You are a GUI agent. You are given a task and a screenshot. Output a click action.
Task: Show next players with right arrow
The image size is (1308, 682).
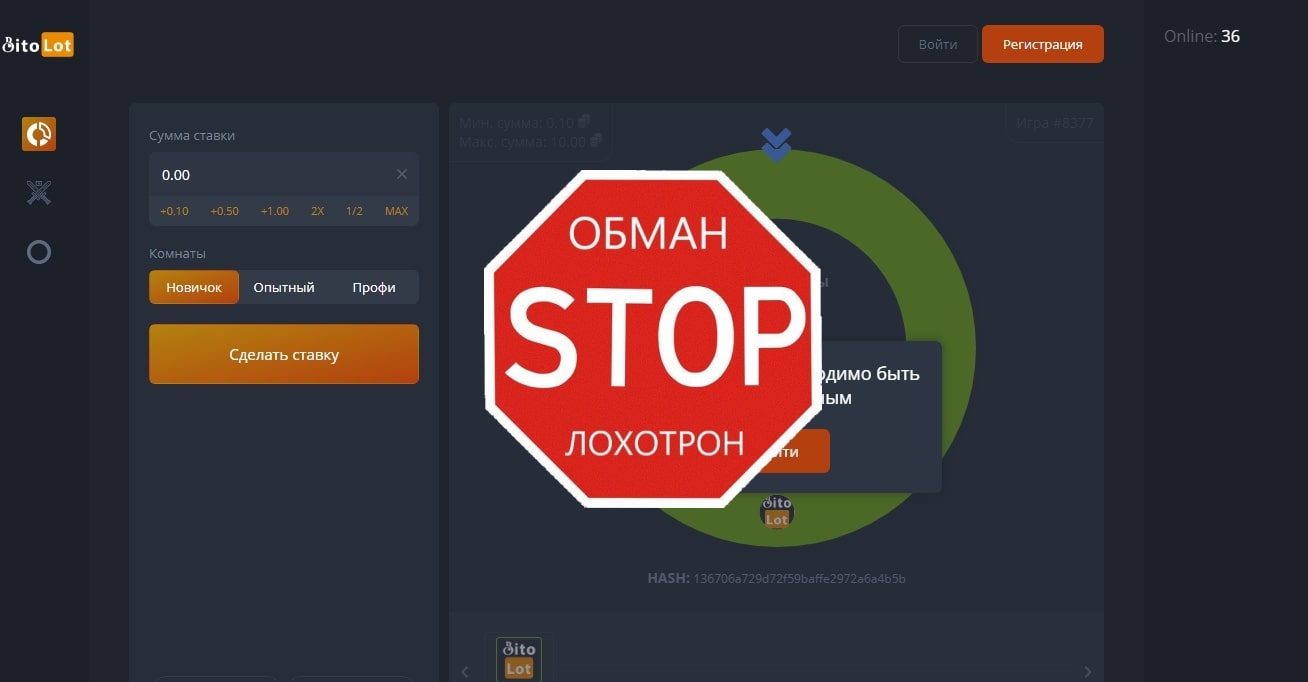tap(1088, 672)
